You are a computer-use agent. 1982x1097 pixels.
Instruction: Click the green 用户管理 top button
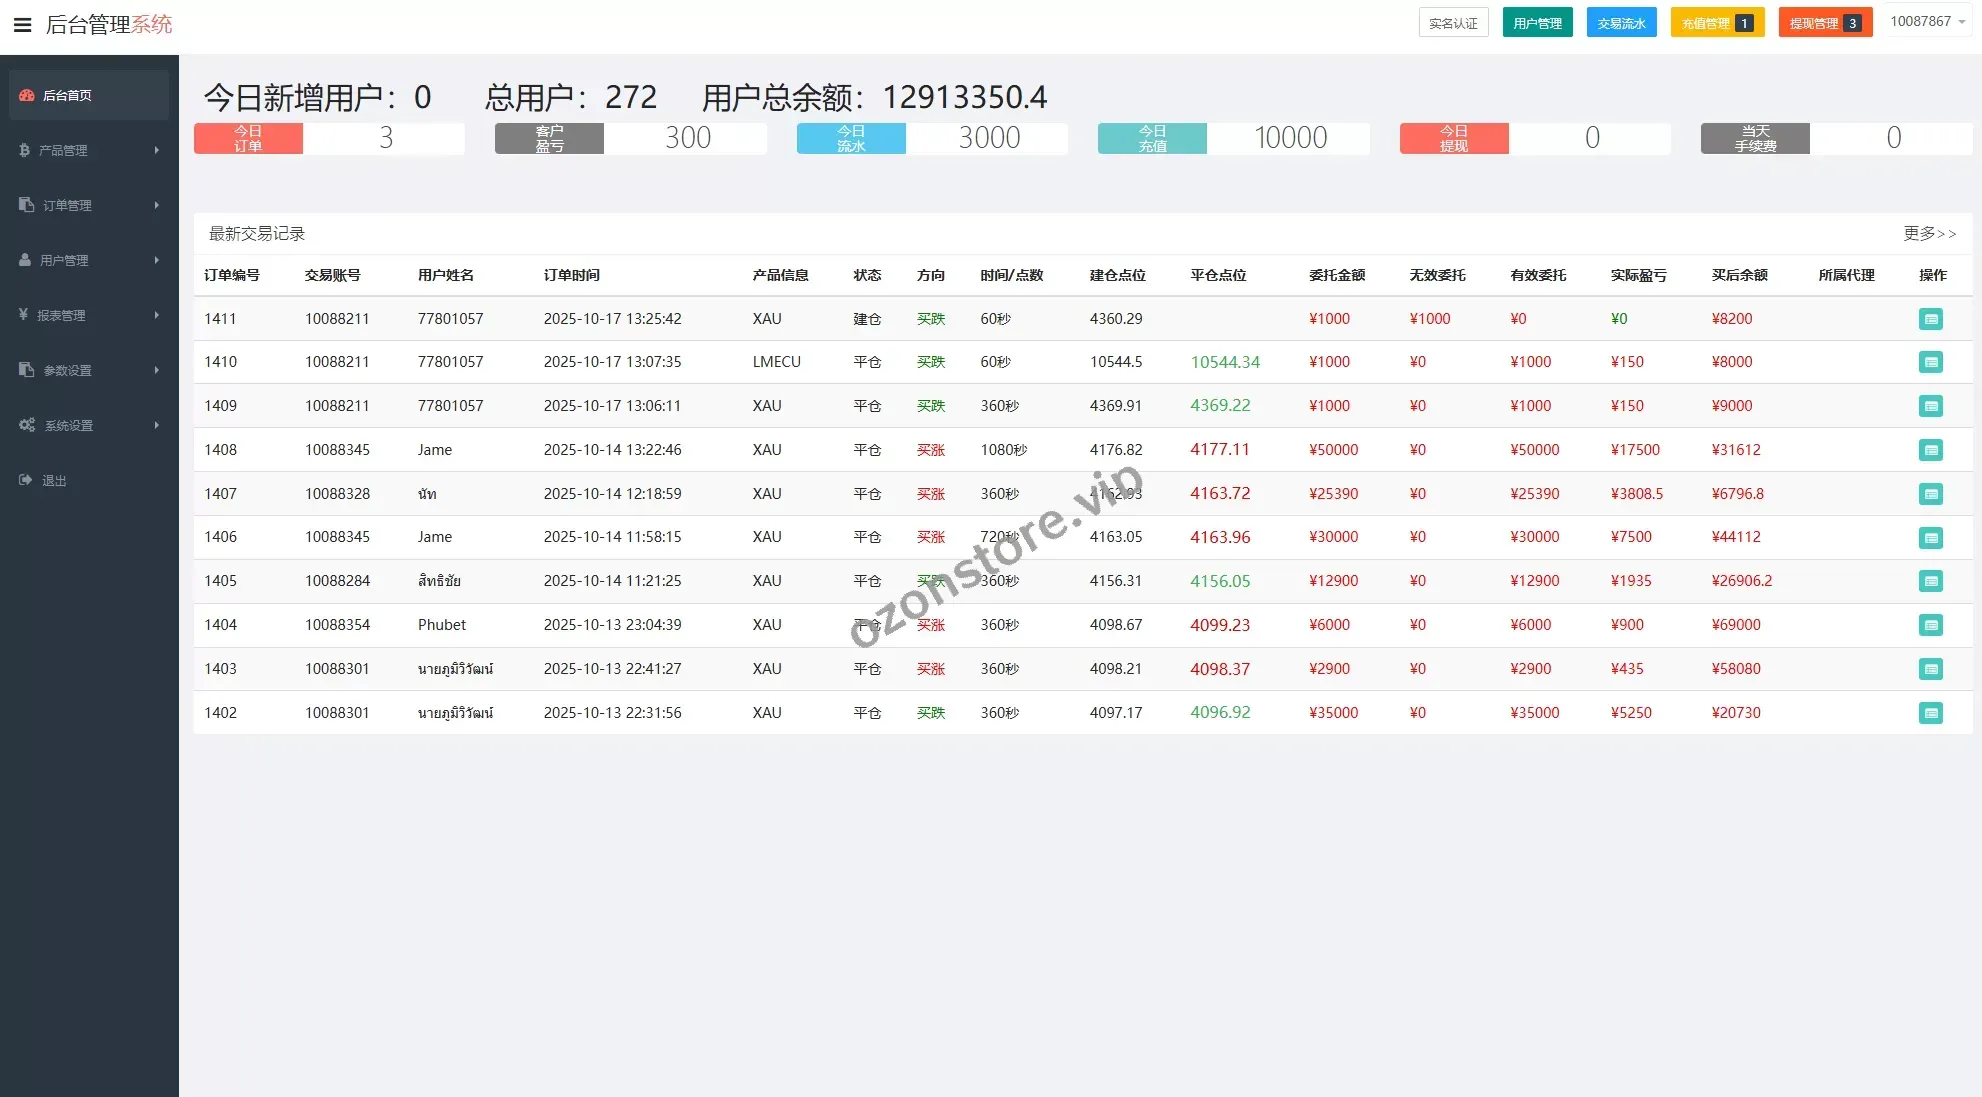1537,23
